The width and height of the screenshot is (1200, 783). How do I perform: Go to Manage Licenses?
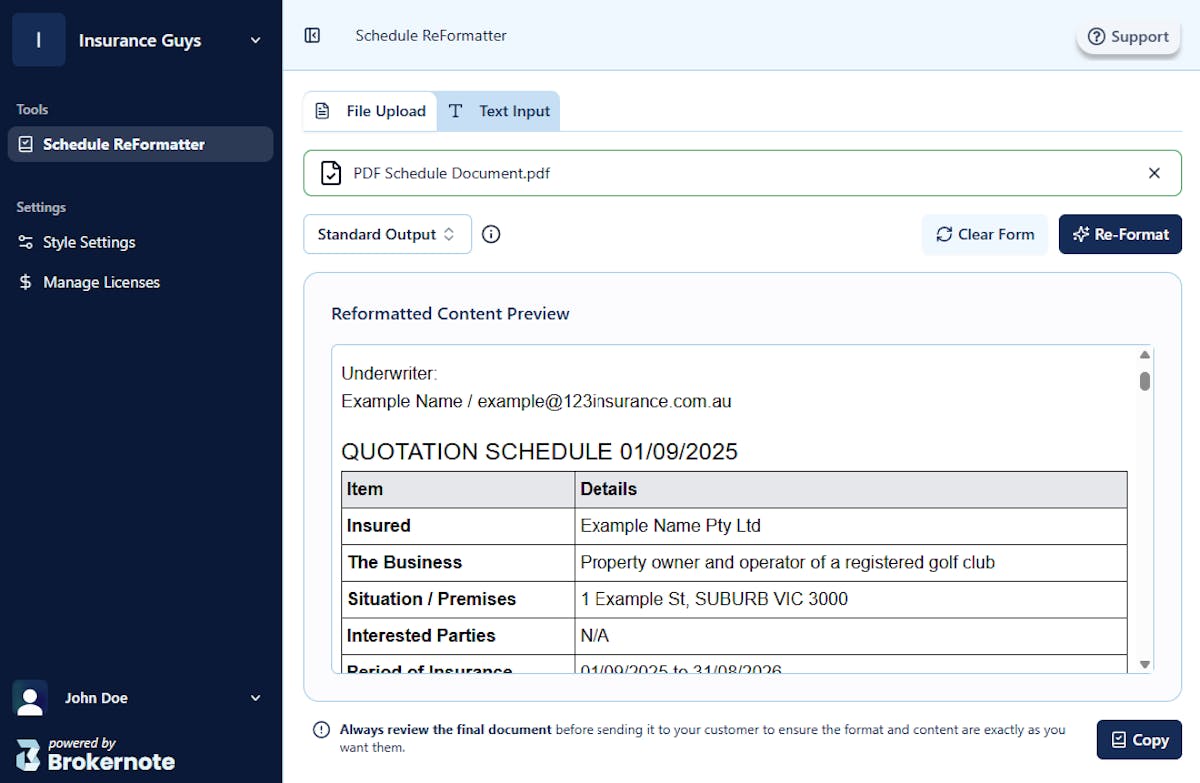coord(101,282)
